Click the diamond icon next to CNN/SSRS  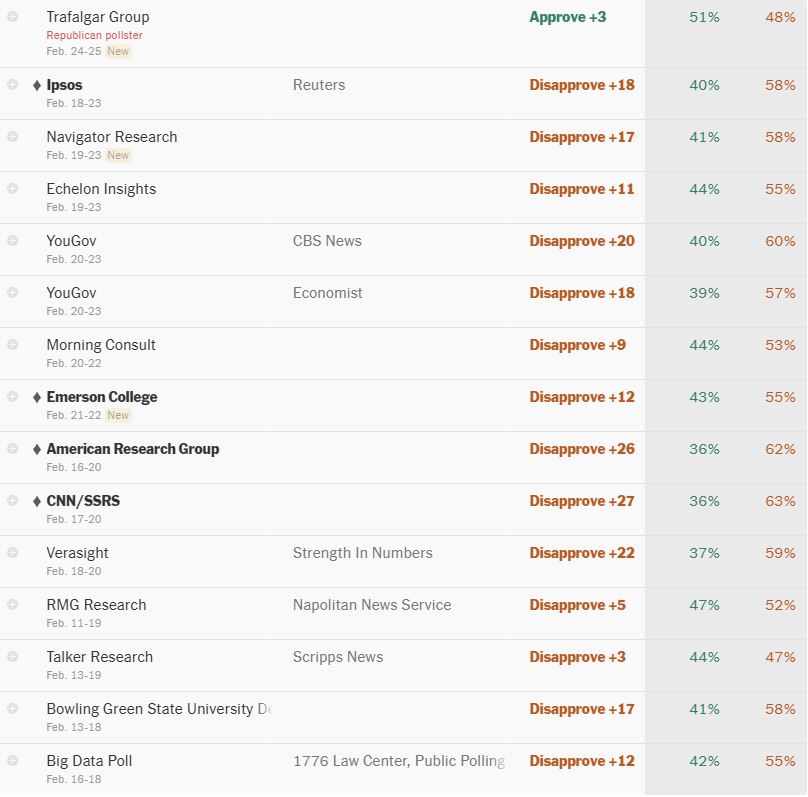[37, 501]
